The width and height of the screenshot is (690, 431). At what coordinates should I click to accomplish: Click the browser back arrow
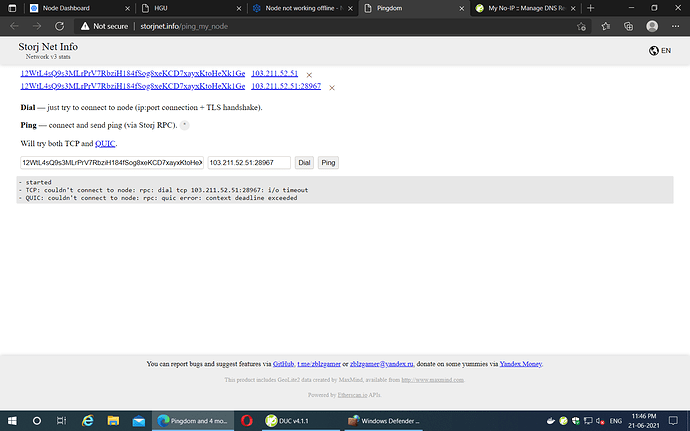(x=16, y=27)
